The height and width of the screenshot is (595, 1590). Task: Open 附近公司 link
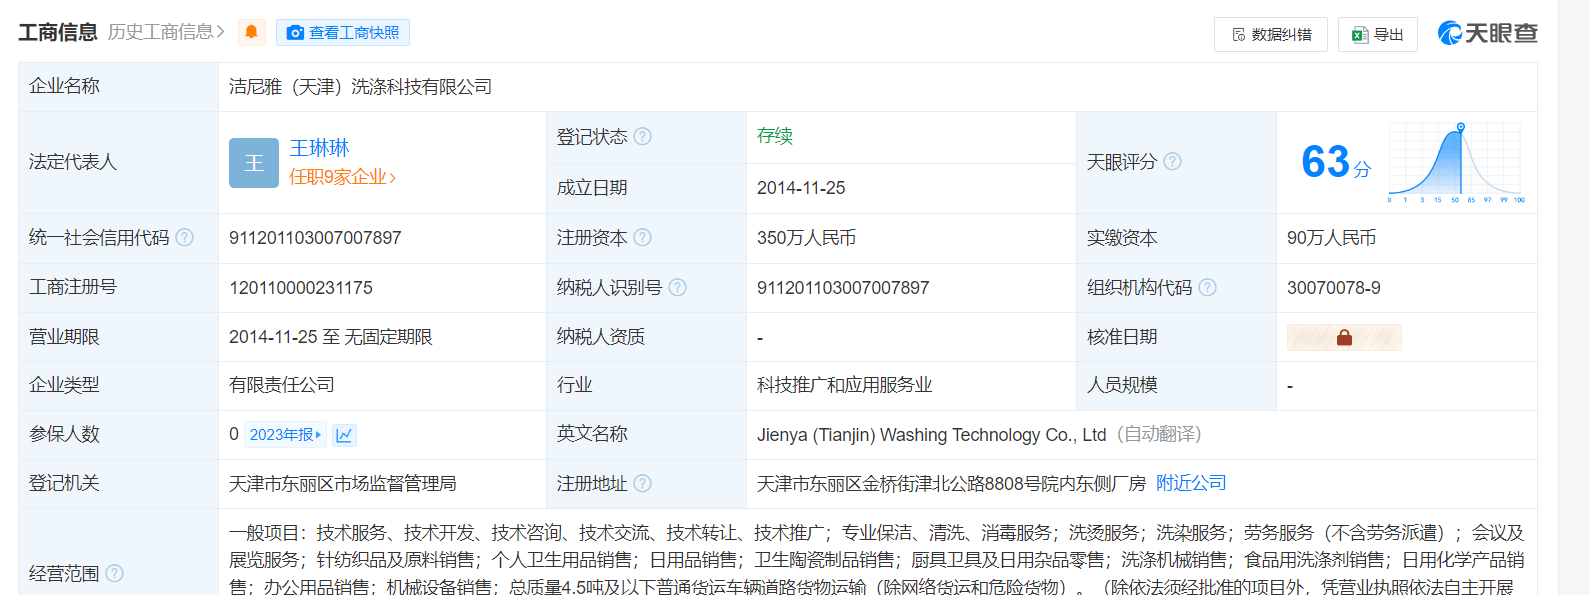[x=1191, y=483]
